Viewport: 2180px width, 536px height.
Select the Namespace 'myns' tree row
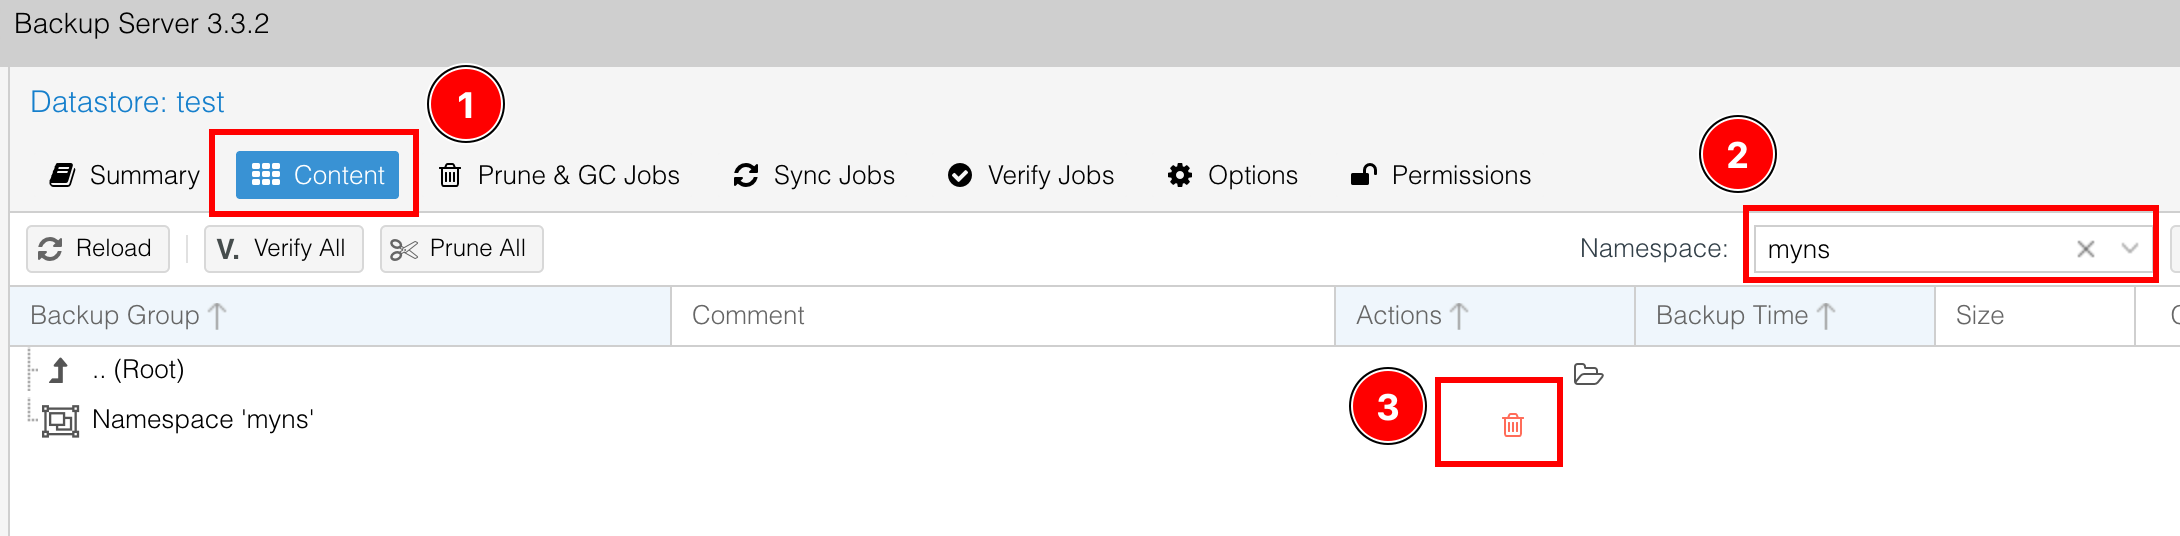tap(203, 420)
